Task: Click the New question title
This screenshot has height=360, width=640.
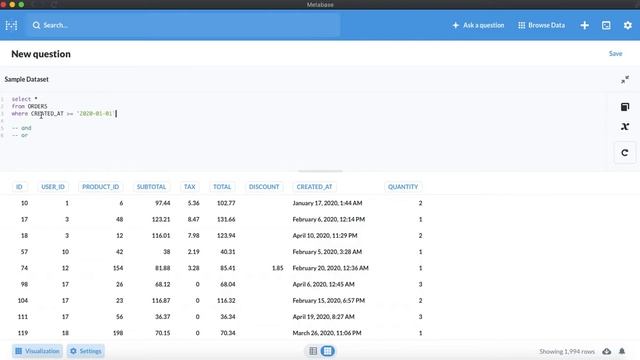Action: pos(41,54)
